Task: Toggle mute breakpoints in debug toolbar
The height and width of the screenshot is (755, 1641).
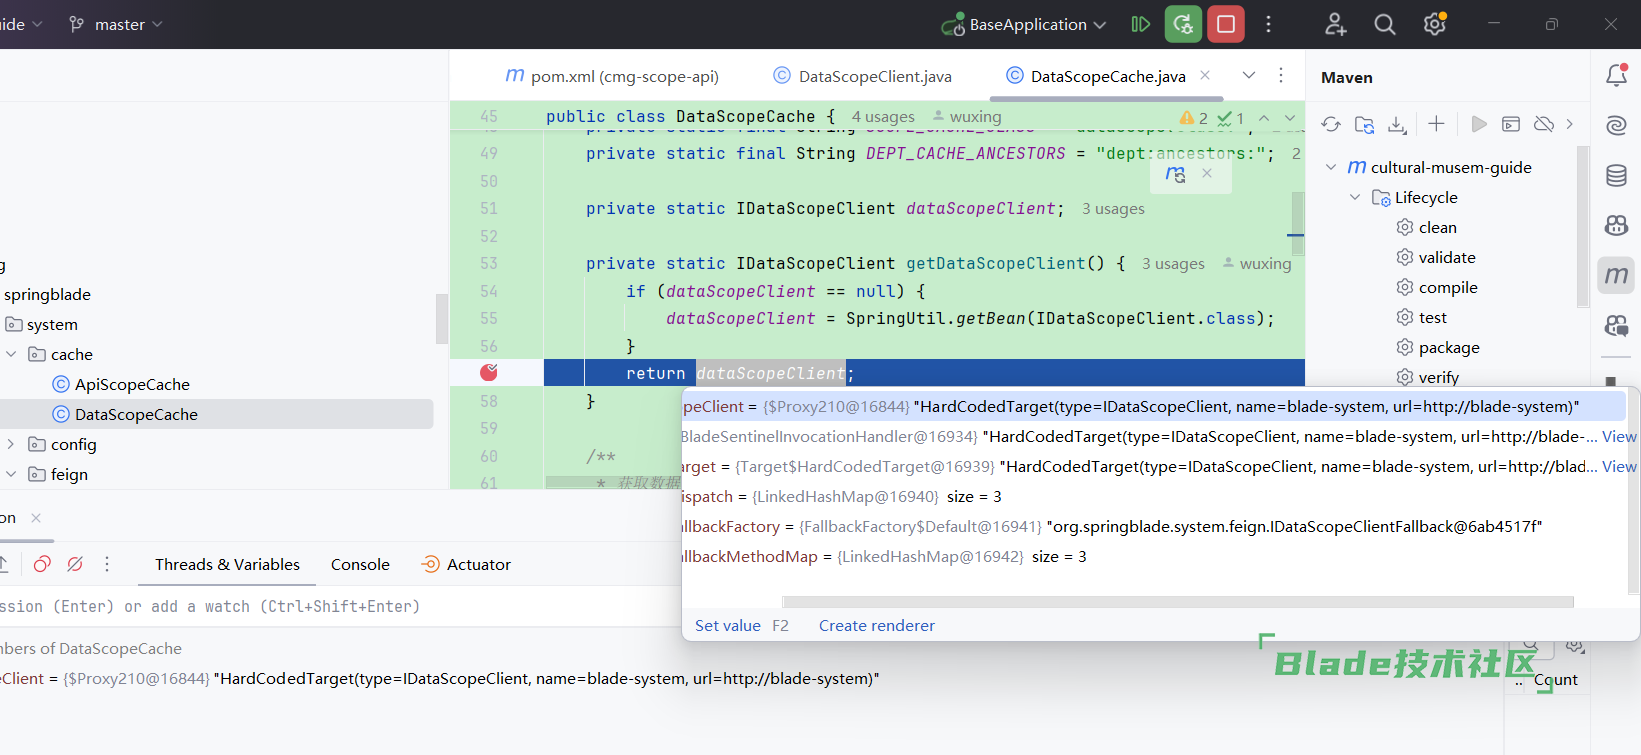Action: (75, 564)
